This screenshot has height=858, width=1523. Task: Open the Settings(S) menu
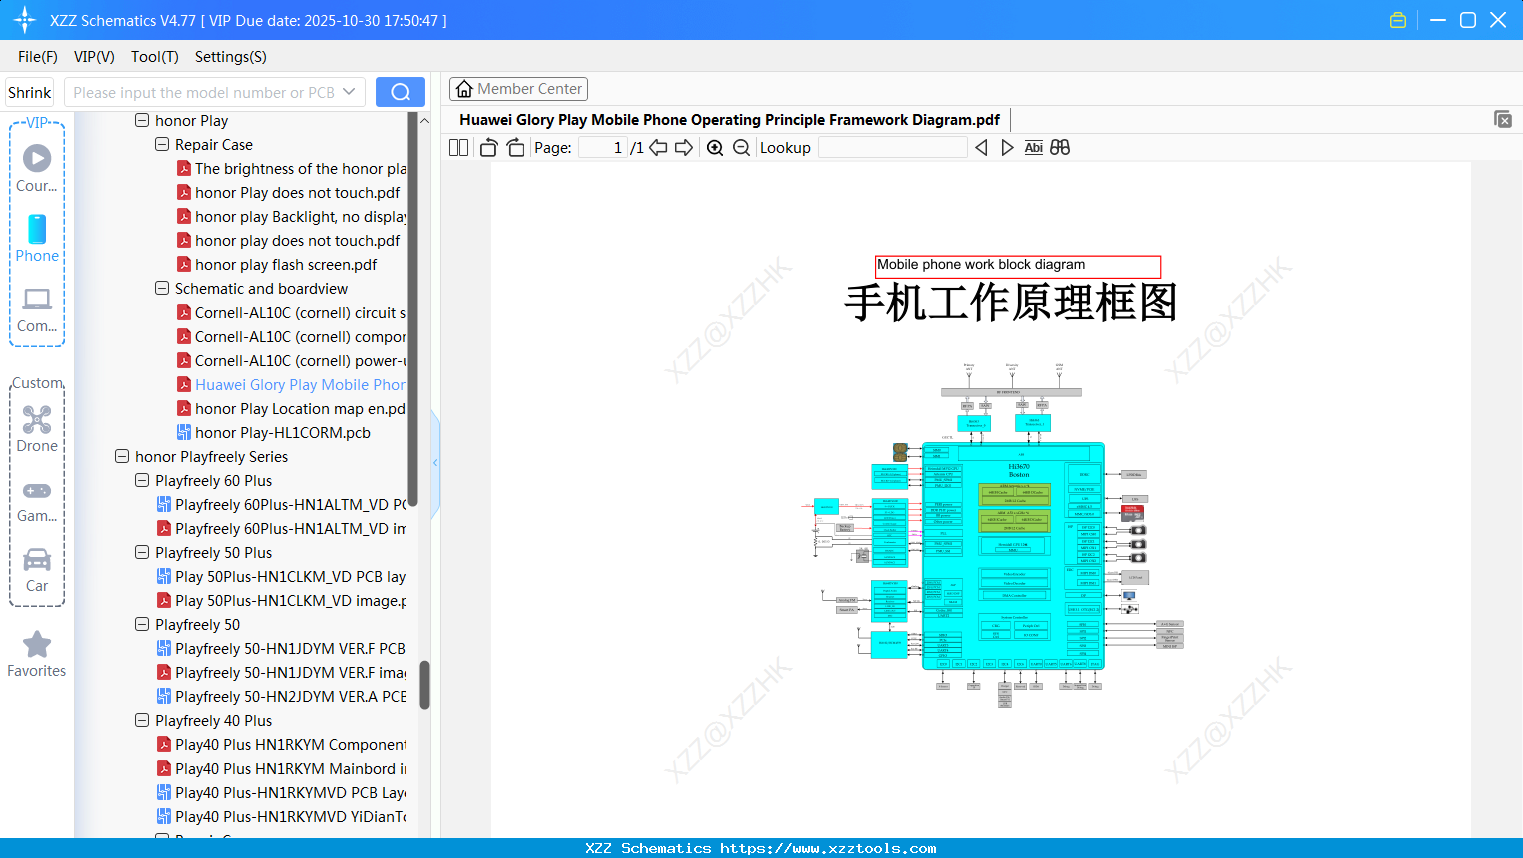(x=231, y=57)
